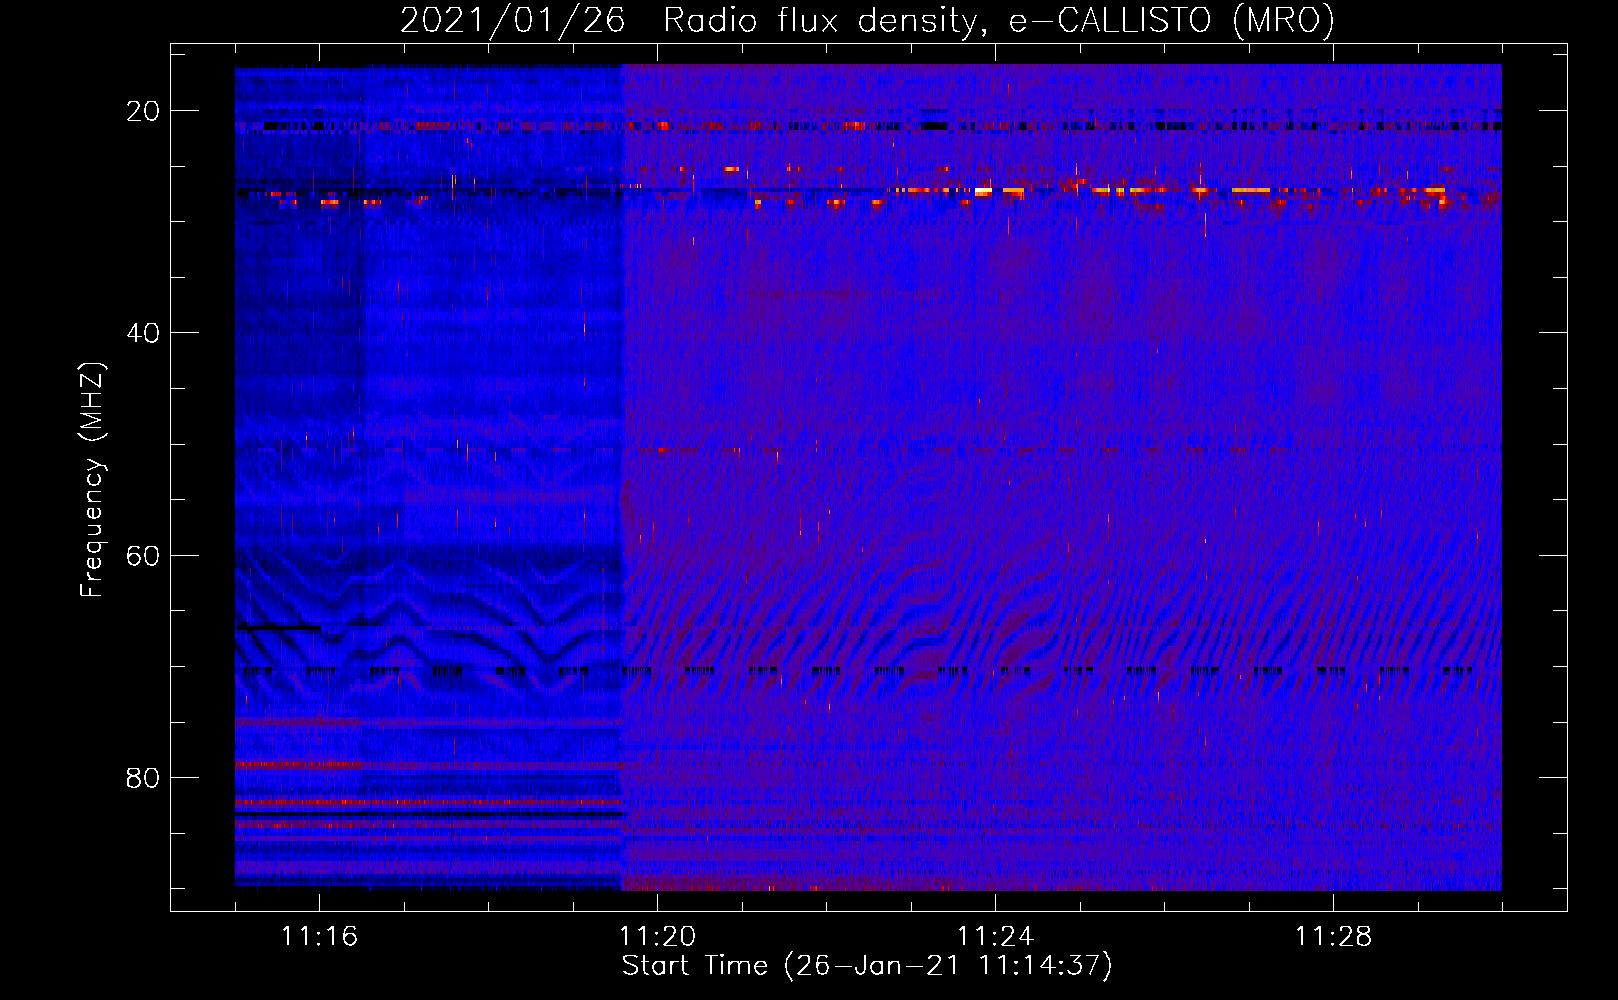Select the 'e-CALLISTO (MRO)' title text
The height and width of the screenshot is (1000, 1618).
(x=1172, y=20)
